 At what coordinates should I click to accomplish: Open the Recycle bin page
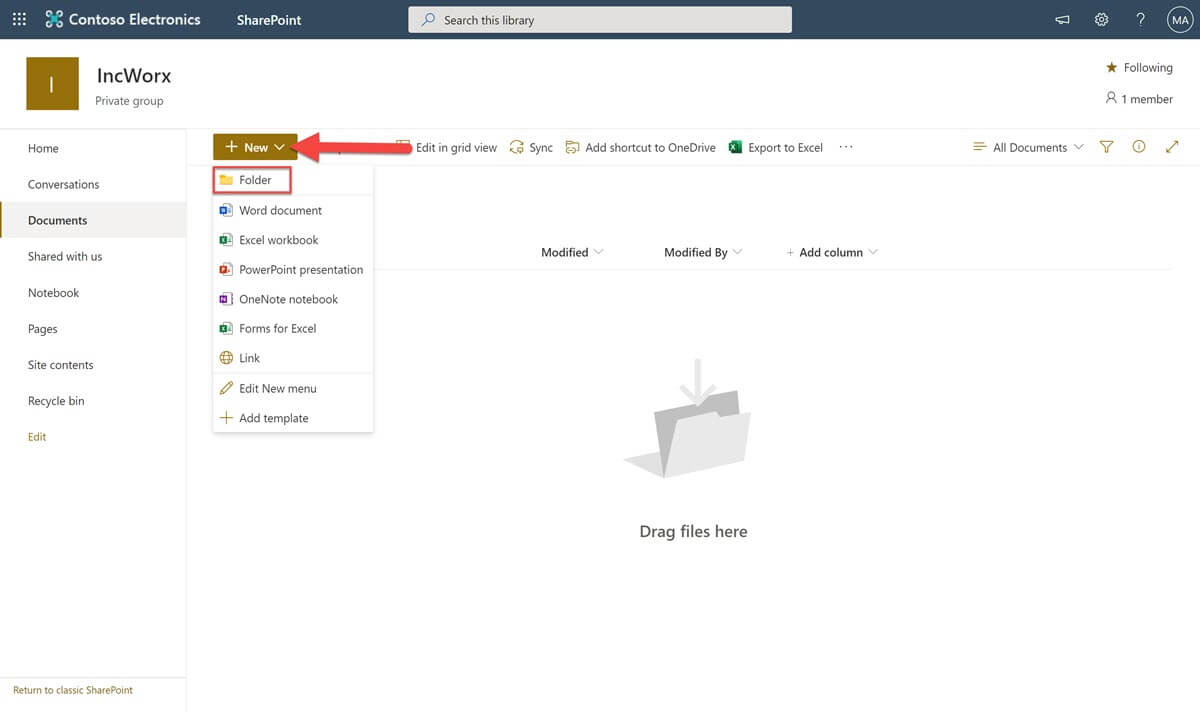coord(56,400)
